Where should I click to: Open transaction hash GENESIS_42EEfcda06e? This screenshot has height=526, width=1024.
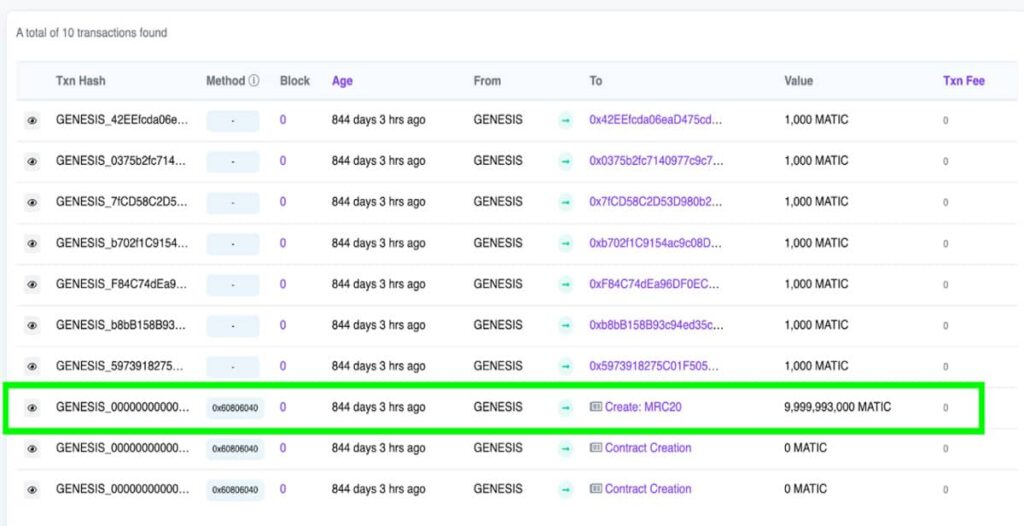pos(123,120)
